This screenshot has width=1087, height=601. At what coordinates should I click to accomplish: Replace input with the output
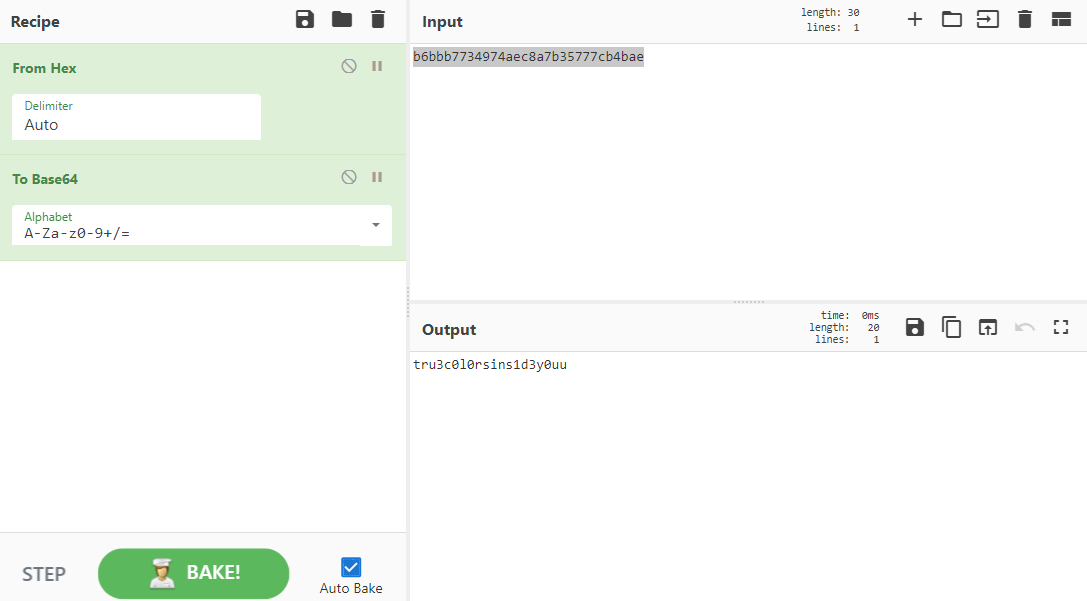click(988, 327)
